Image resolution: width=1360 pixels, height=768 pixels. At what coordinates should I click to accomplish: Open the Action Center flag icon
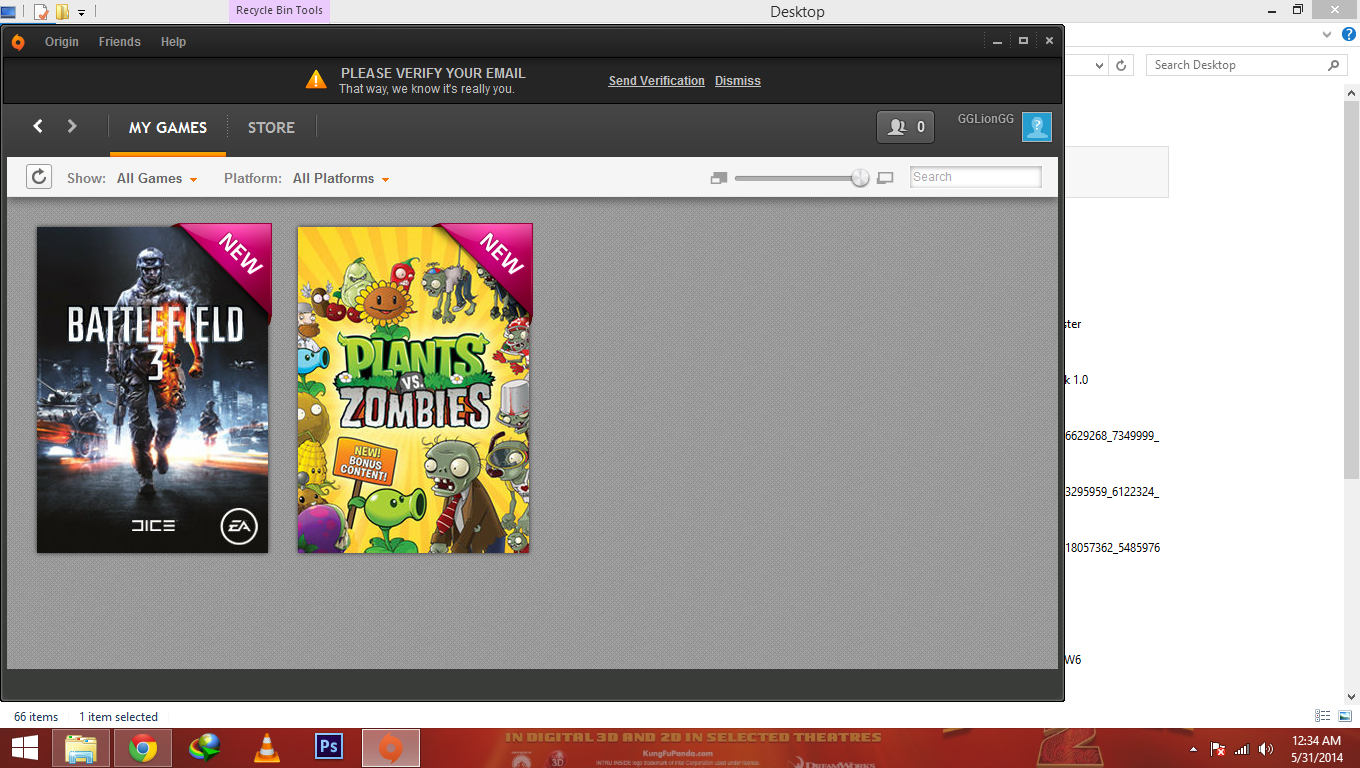1218,749
